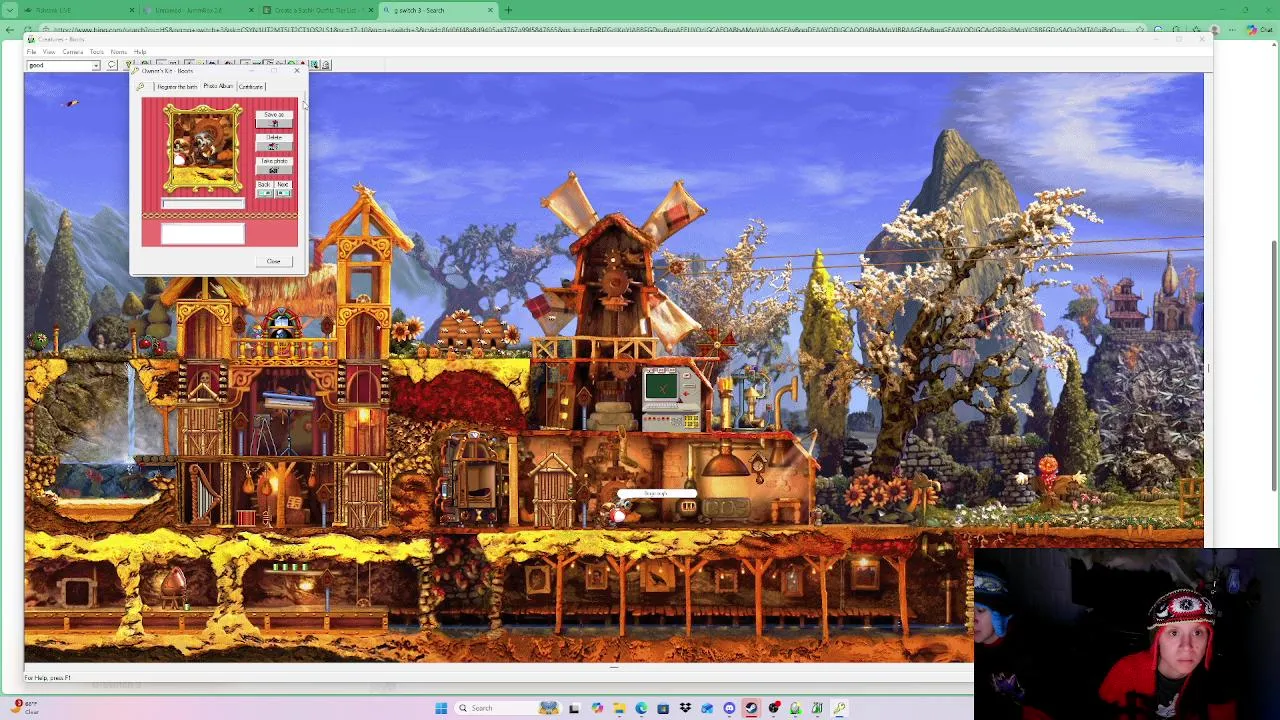Open the Help menu
The height and width of the screenshot is (720, 1280).
140,52
